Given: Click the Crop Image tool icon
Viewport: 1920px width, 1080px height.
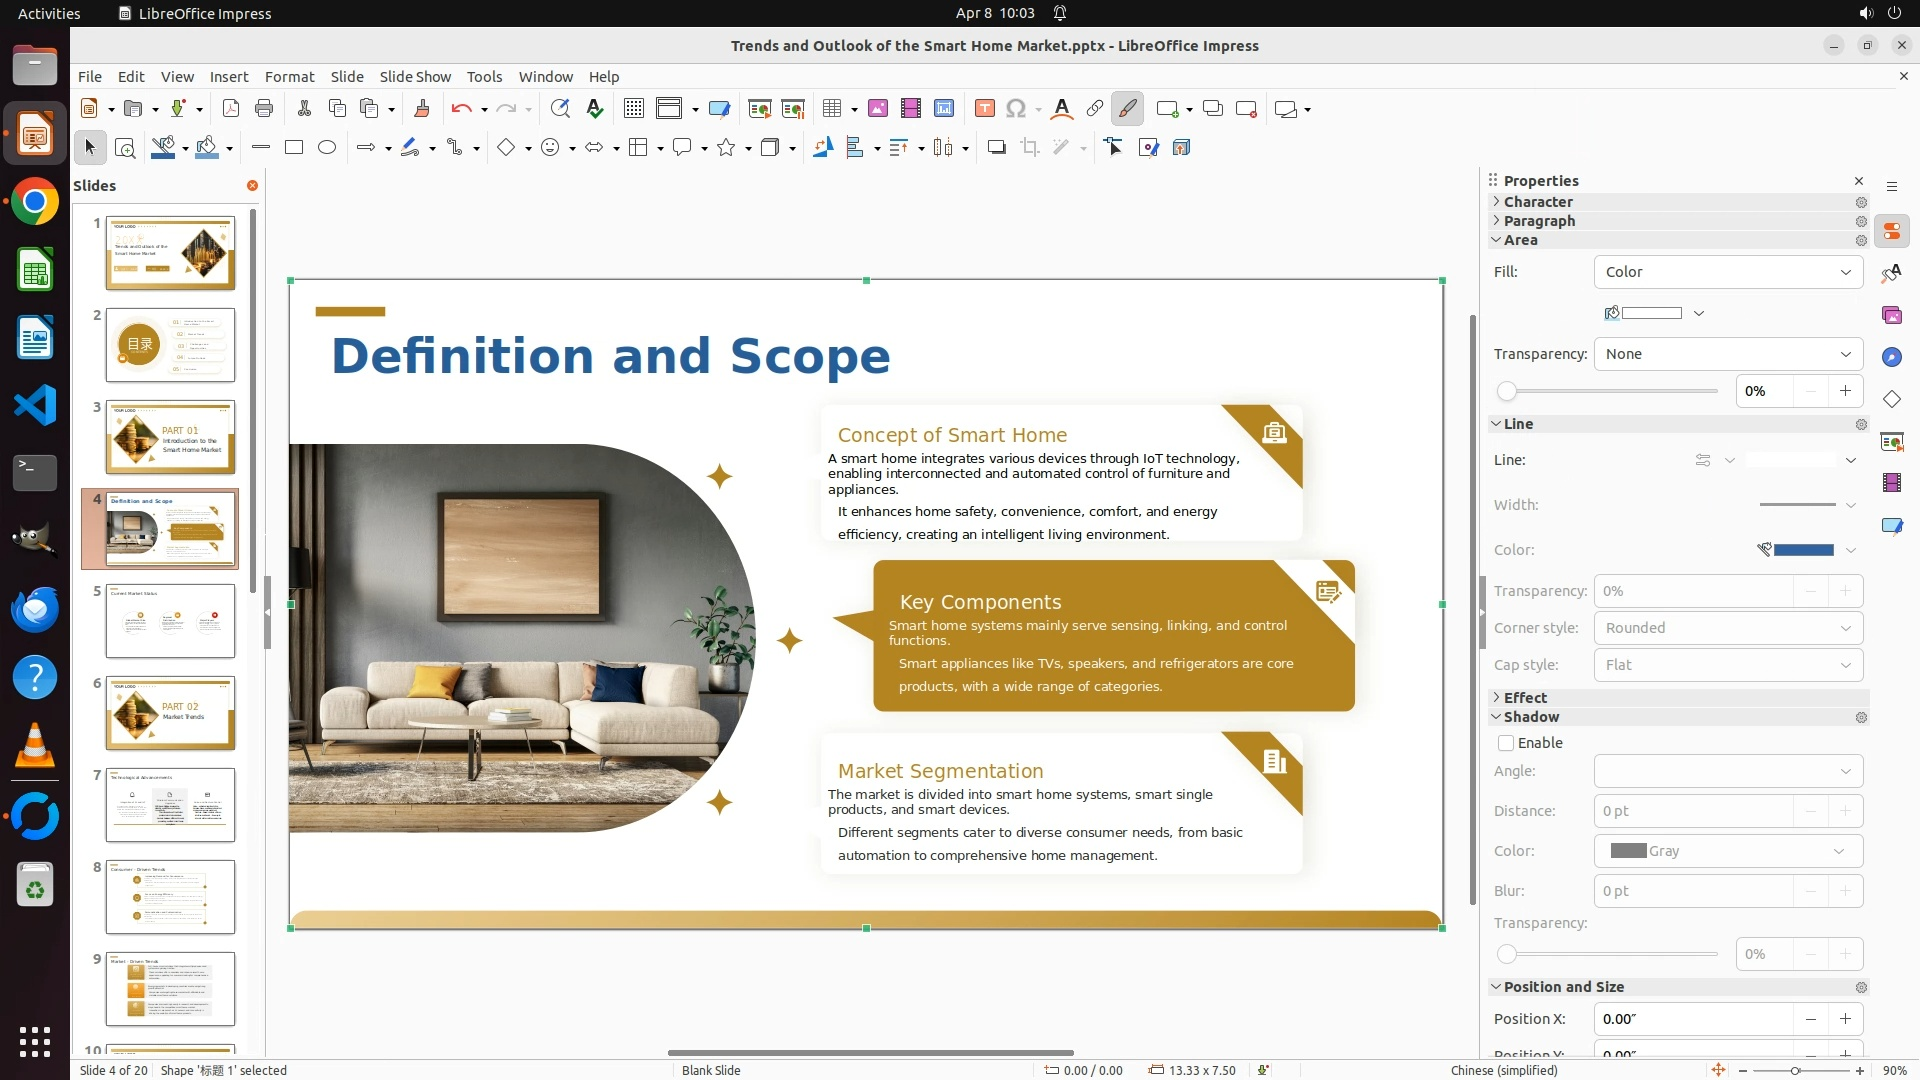Looking at the screenshot, I should point(1029,148).
